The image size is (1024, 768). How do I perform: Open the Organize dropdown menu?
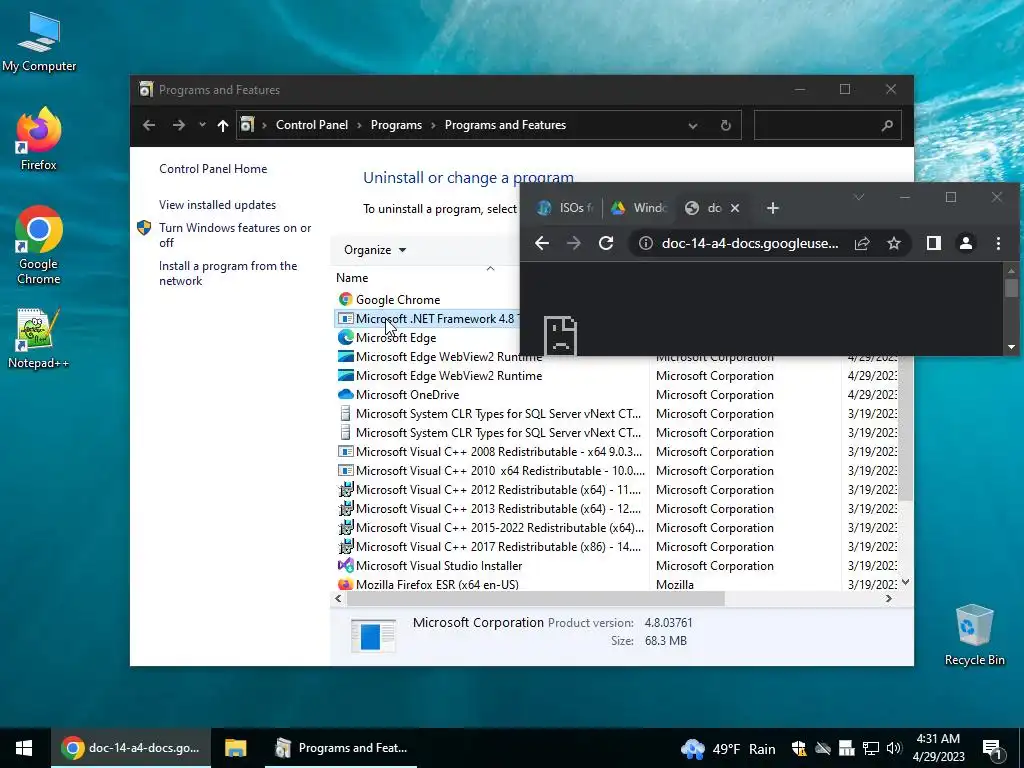(x=375, y=249)
